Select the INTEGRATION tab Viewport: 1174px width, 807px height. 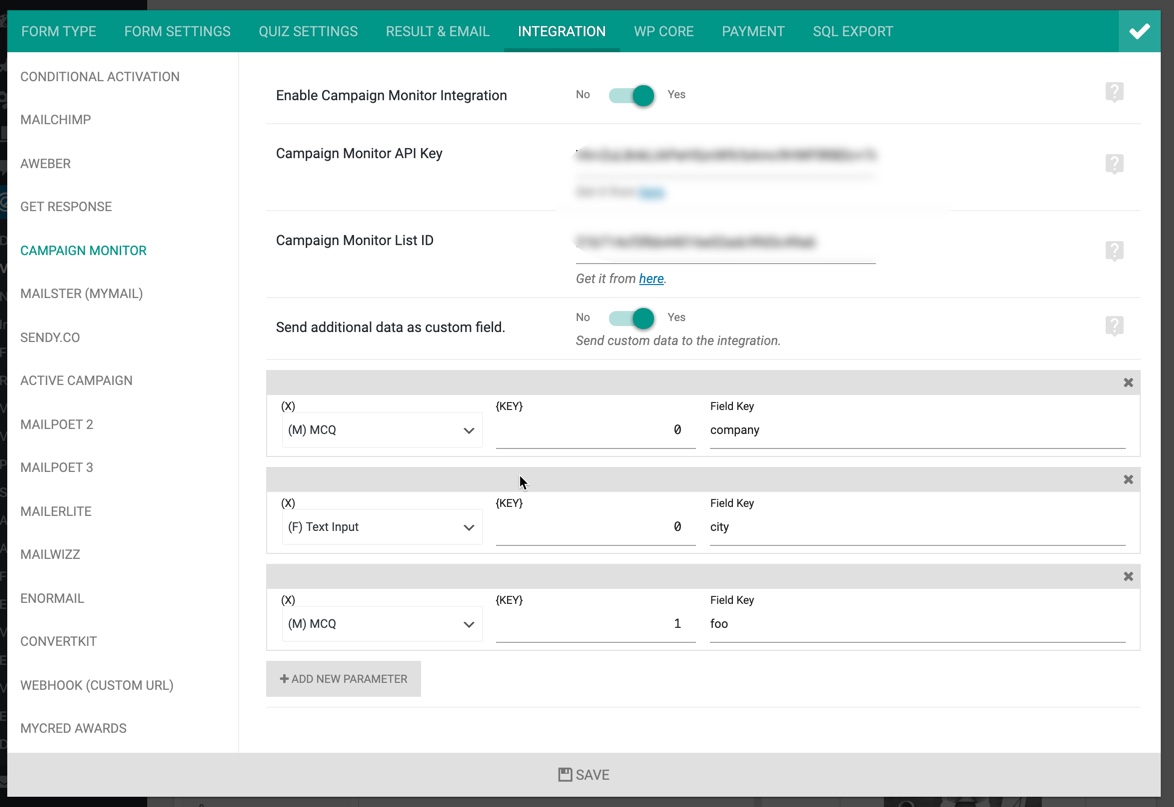[x=562, y=31]
